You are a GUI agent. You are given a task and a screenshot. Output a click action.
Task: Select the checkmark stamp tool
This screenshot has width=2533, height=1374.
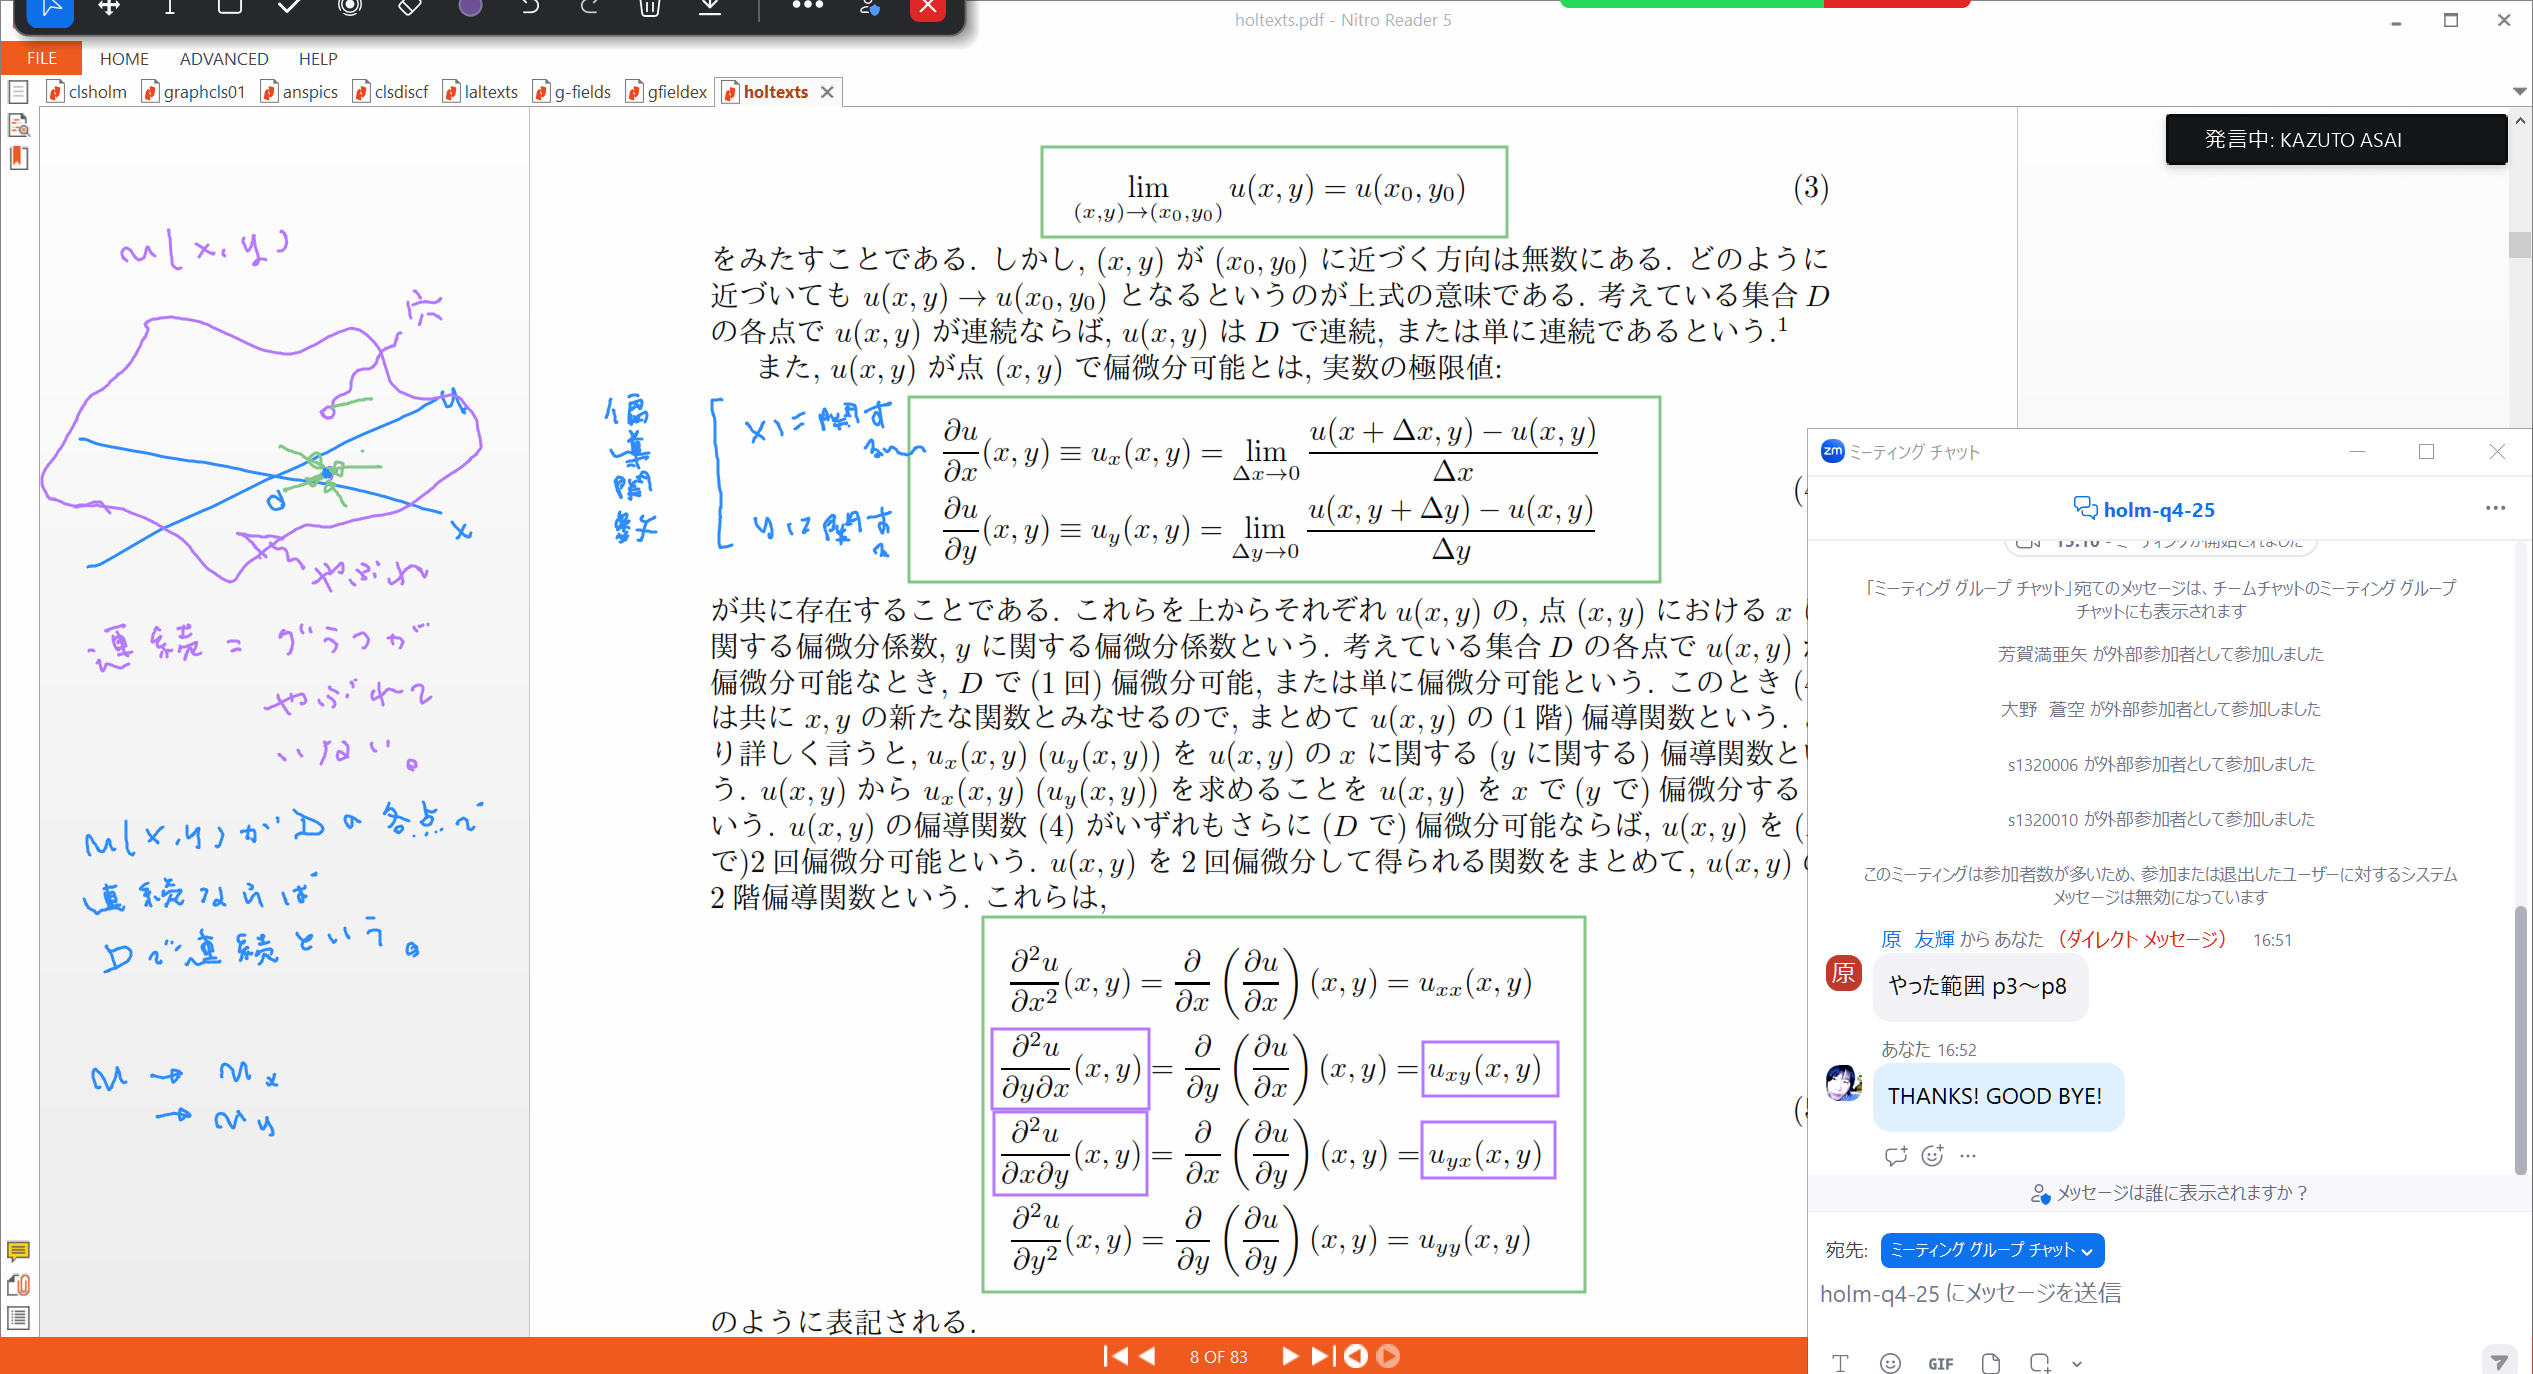pyautogui.click(x=289, y=9)
